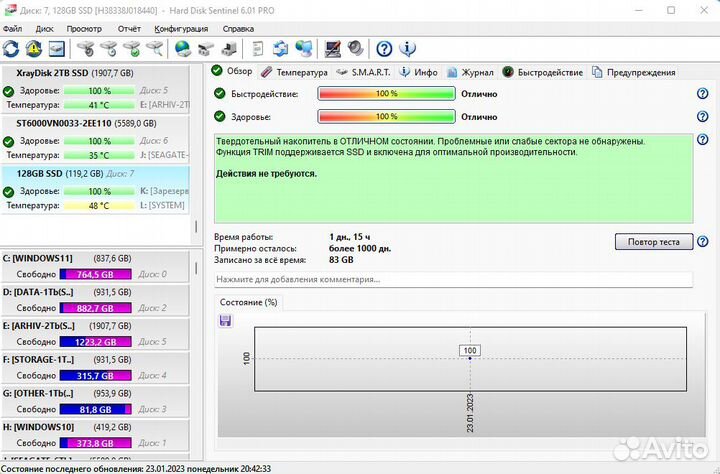
Task: Click the C: [WINDOWS11] volume entry
Action: pos(95,266)
